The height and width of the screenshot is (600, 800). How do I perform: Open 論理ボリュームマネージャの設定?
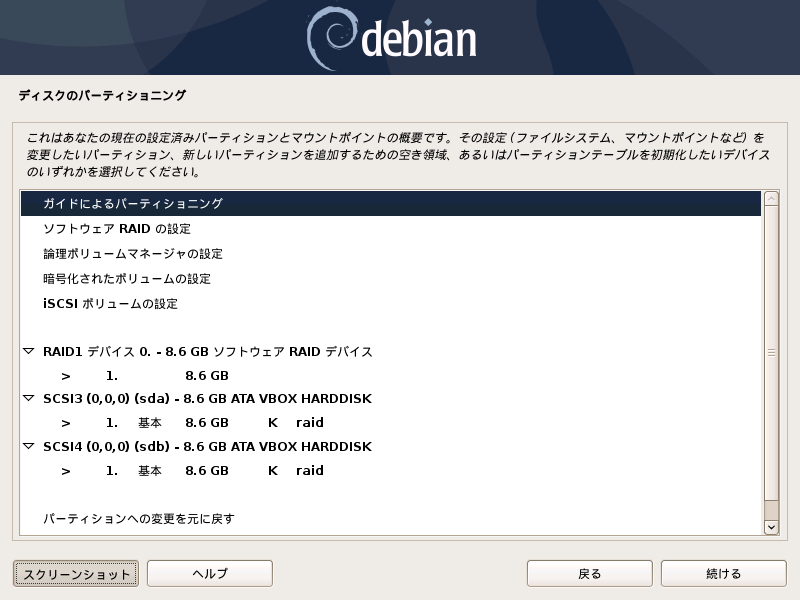tap(391, 254)
